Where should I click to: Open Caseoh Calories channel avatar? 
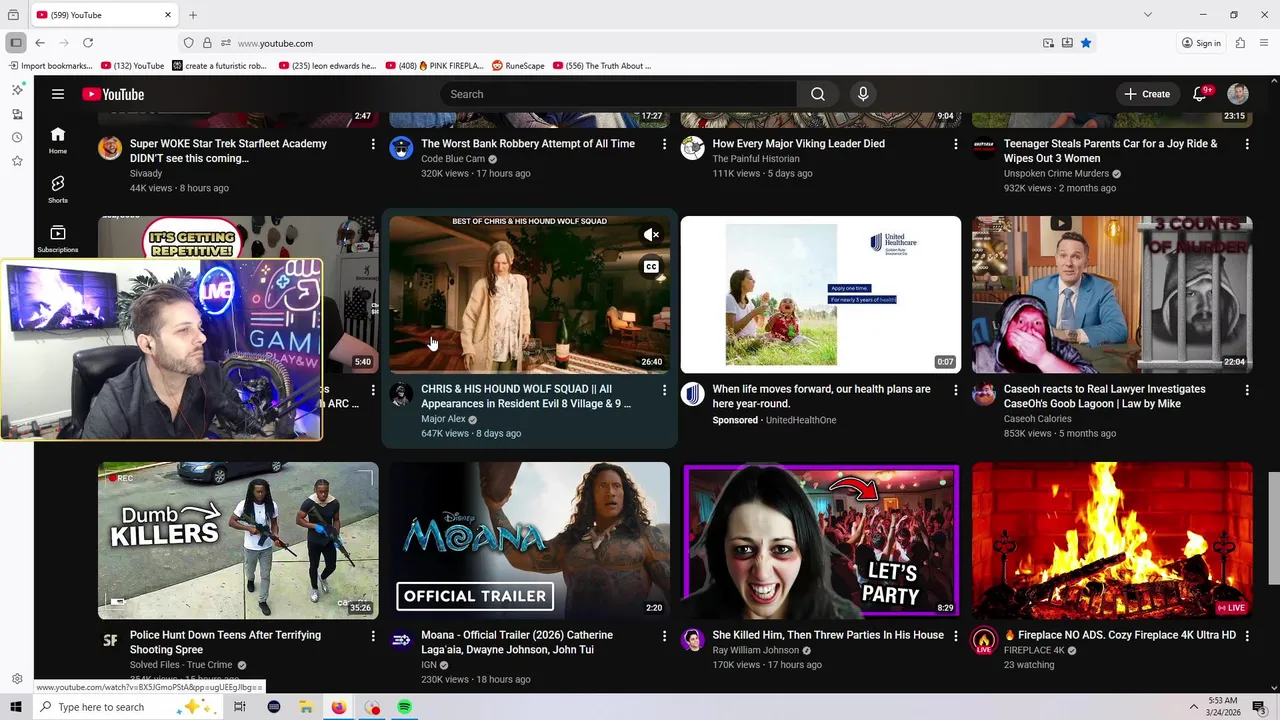coord(984,394)
